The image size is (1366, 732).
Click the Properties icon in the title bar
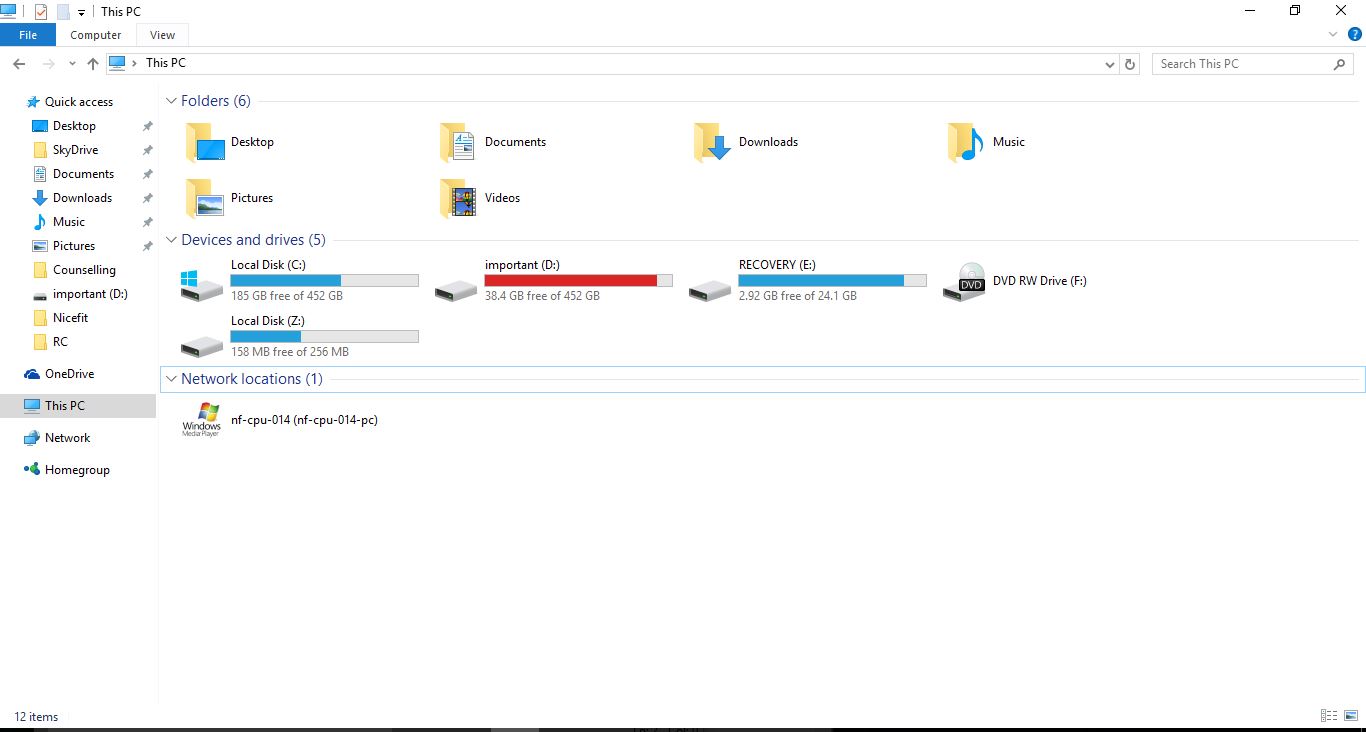41,11
